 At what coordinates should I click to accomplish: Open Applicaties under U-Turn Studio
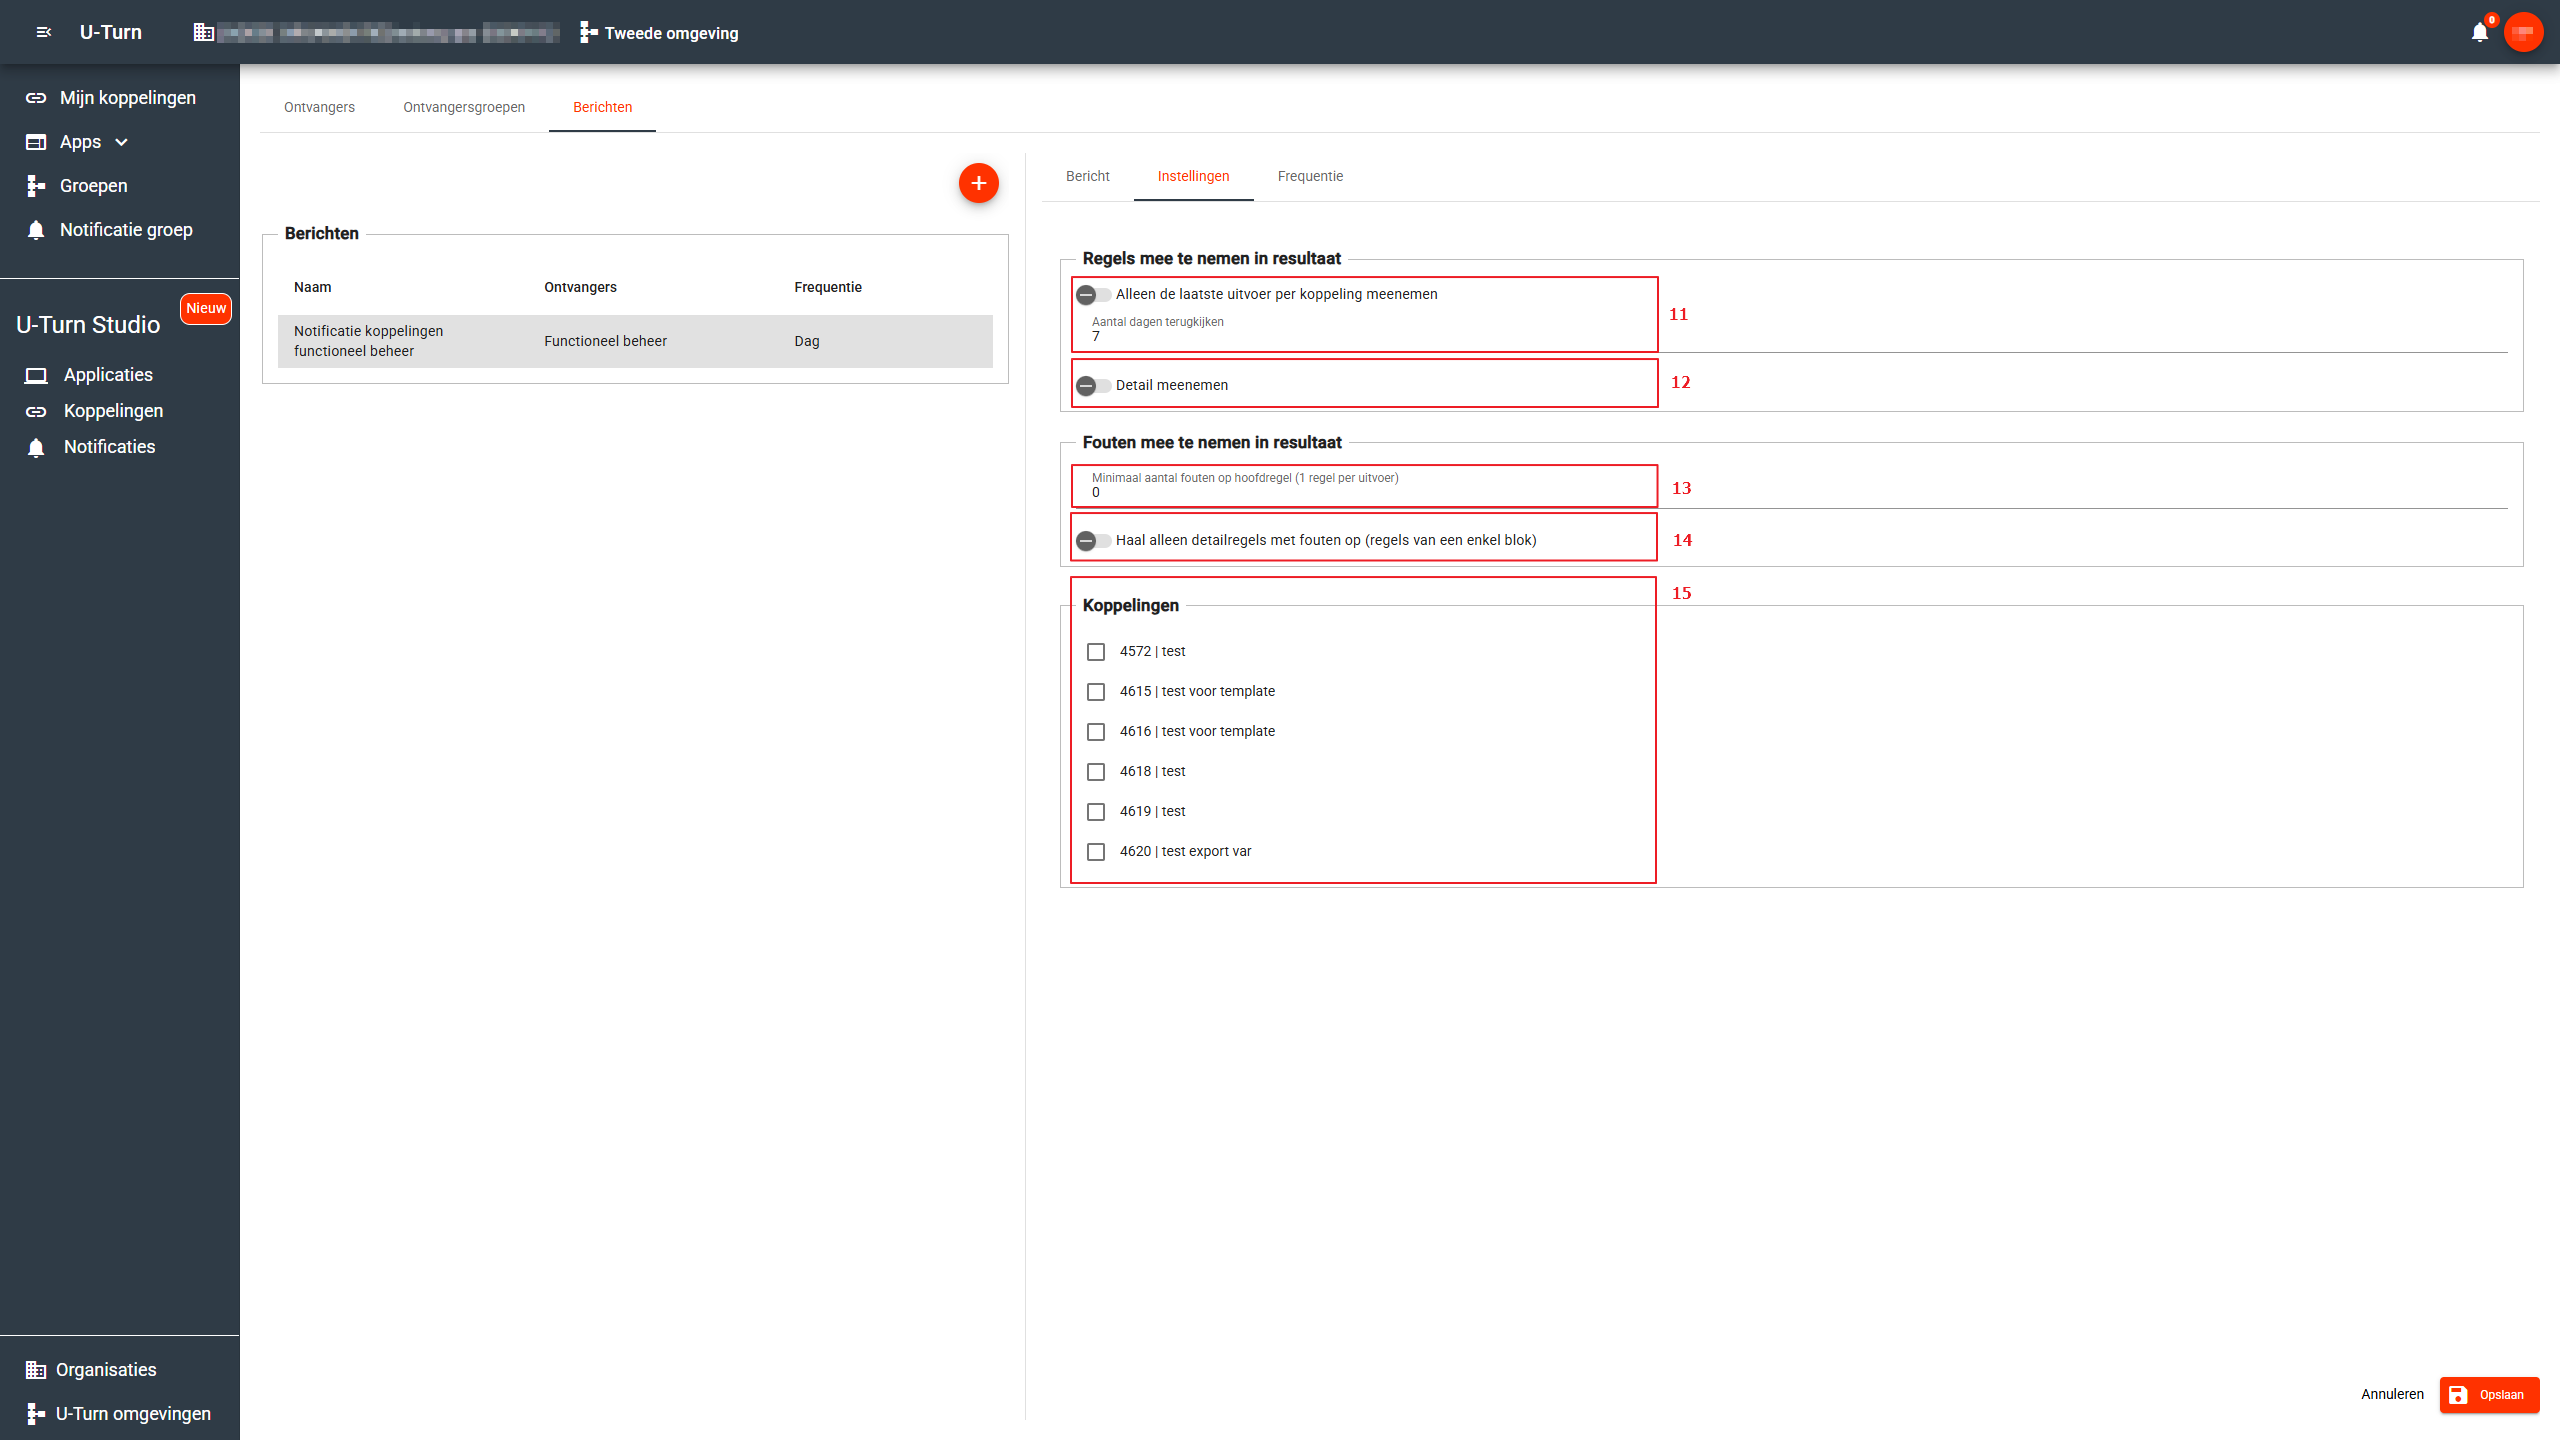pos(108,375)
